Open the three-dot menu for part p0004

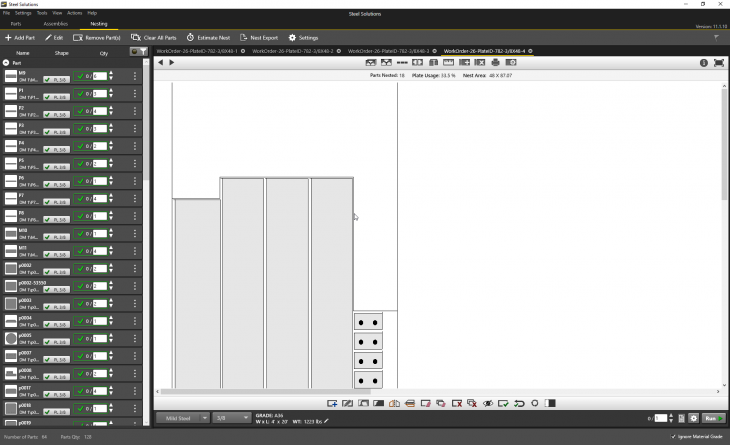135,321
